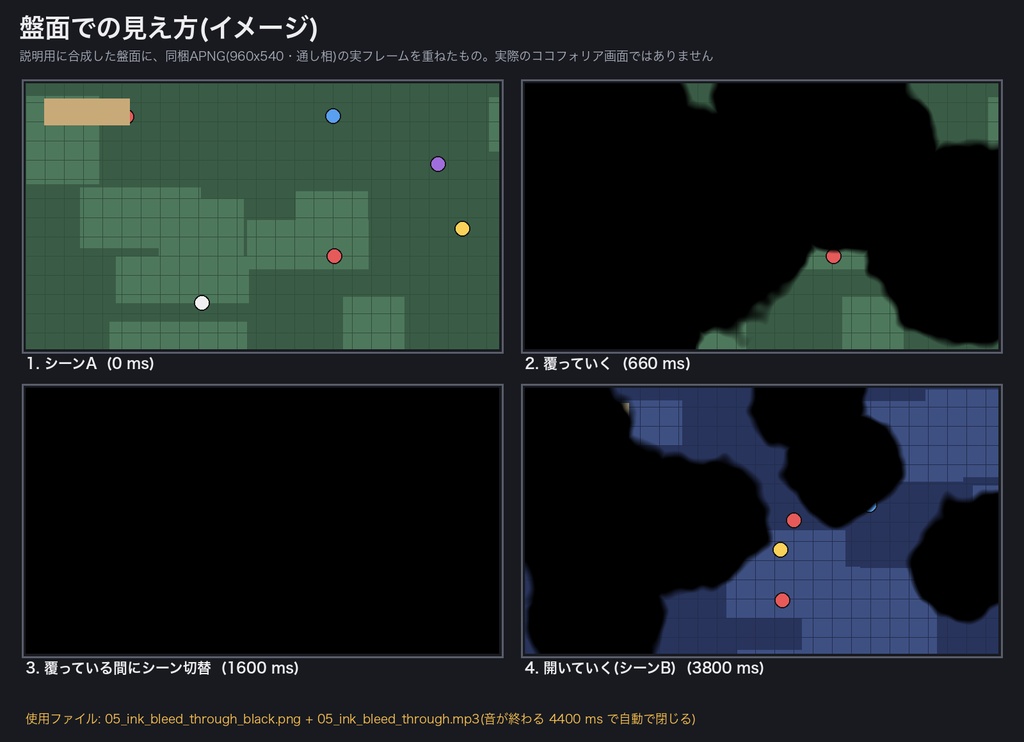Screen dimensions: 1024x742
Task: Click the yellow token in the Scene A panel
Action: click(x=462, y=229)
